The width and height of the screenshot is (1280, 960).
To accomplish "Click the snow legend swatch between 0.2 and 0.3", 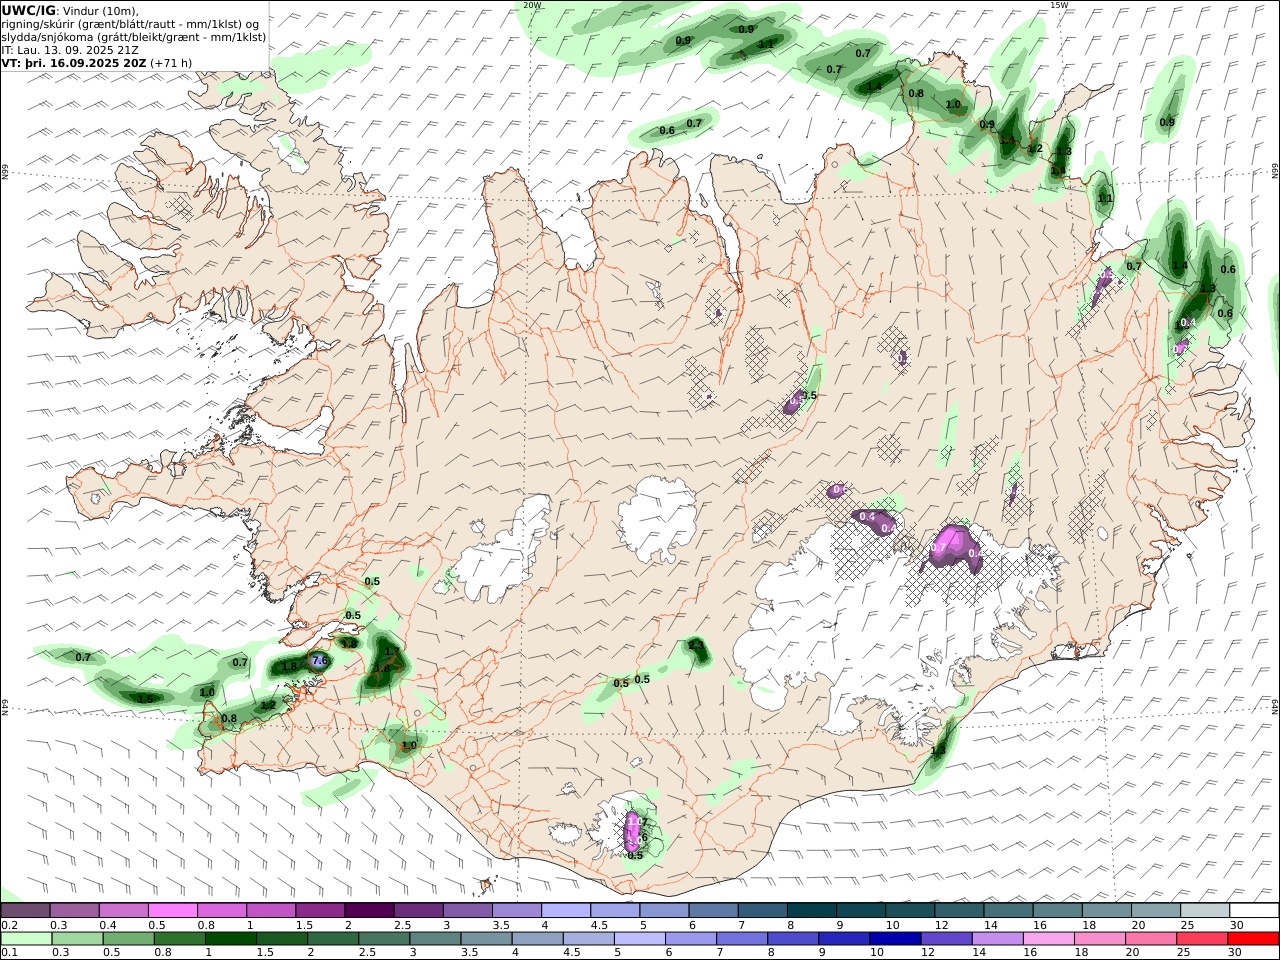I will pyautogui.click(x=26, y=910).
